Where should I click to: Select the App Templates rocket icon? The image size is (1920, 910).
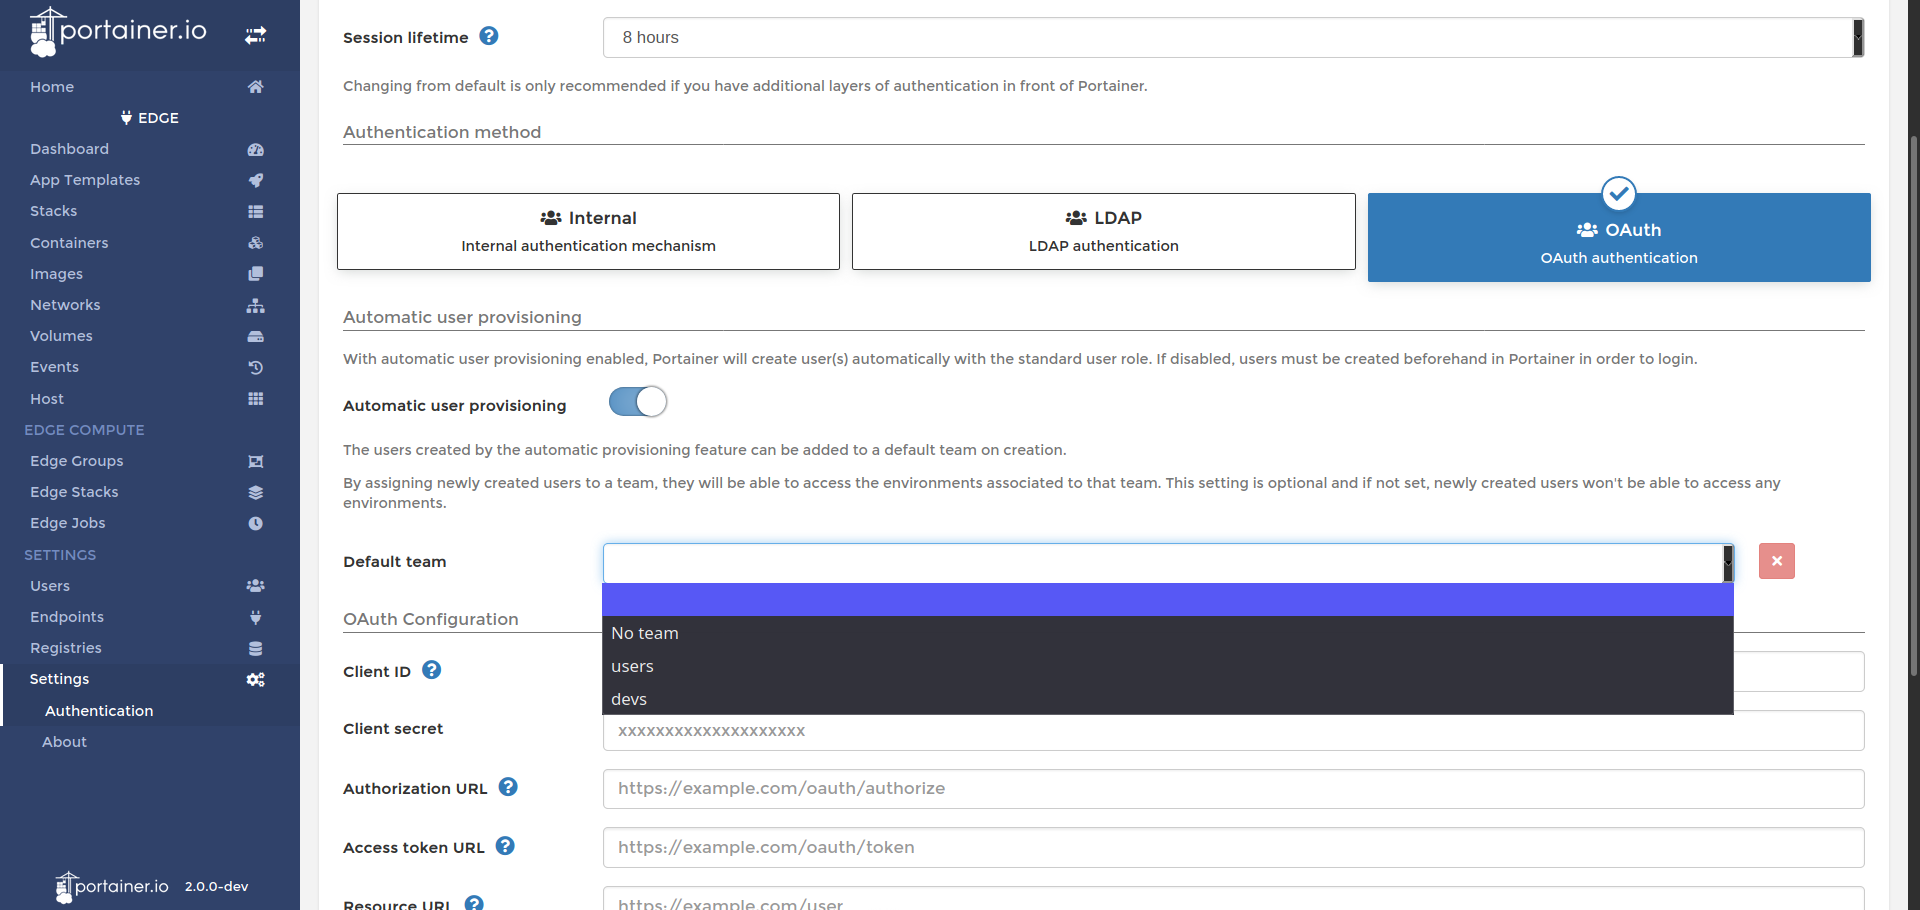coord(256,180)
